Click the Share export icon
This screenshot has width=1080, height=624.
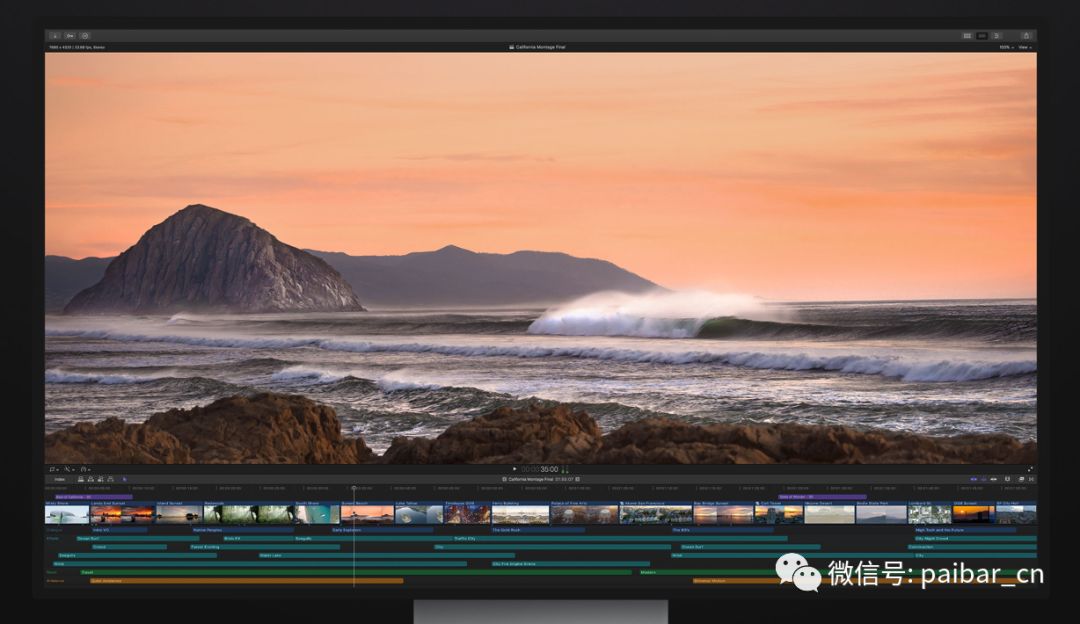click(x=1025, y=36)
